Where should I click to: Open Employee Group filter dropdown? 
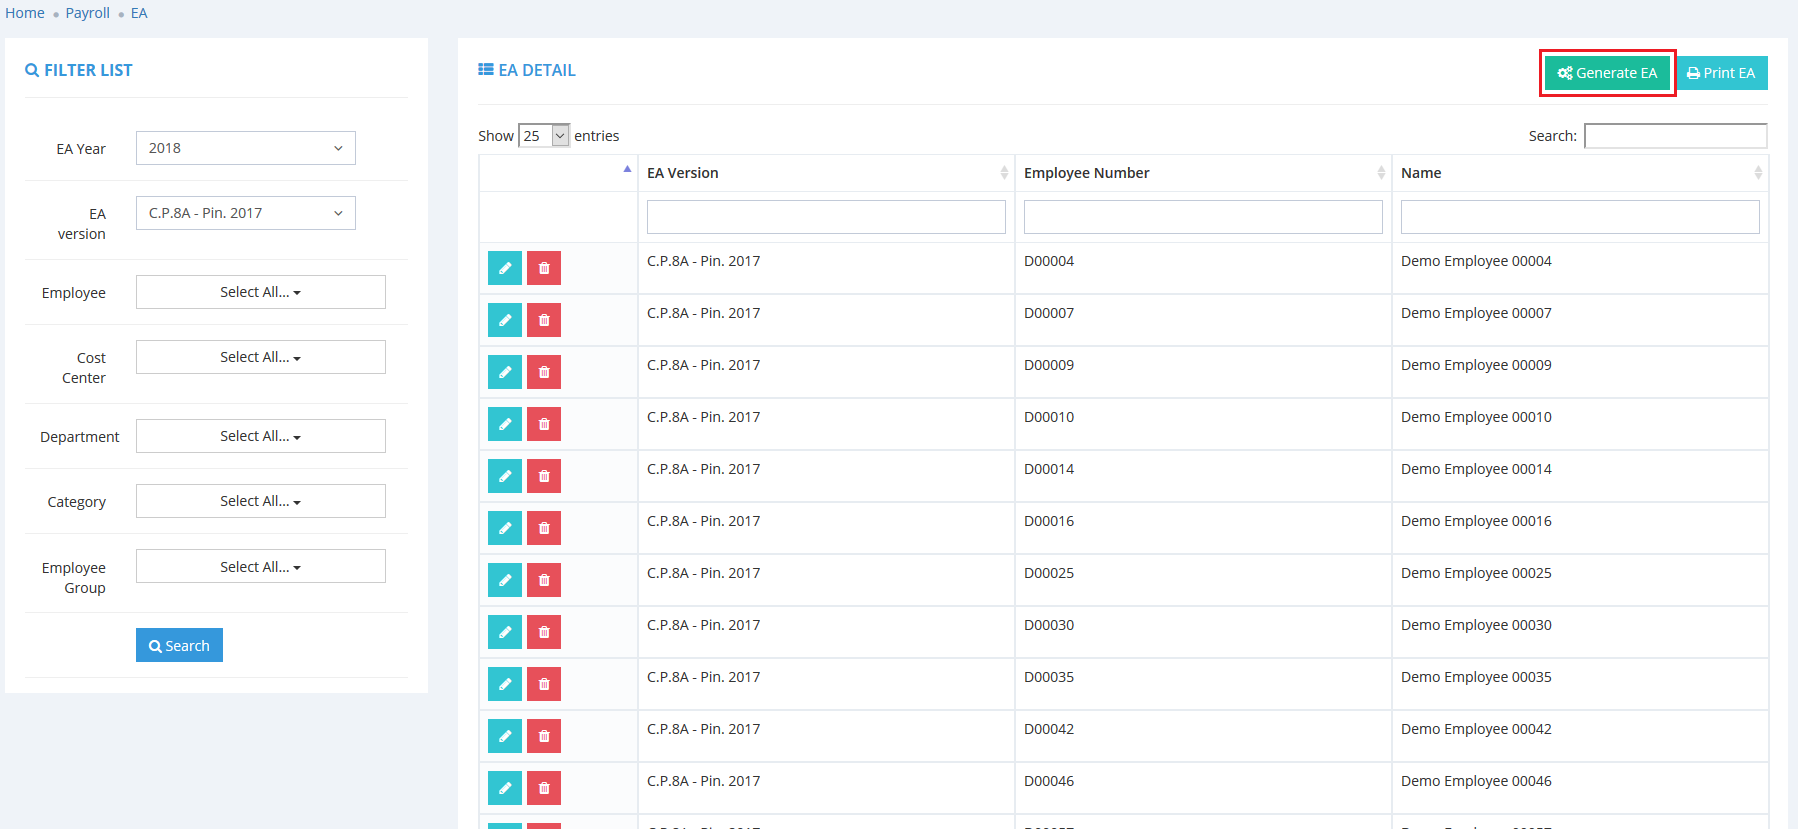pos(260,567)
